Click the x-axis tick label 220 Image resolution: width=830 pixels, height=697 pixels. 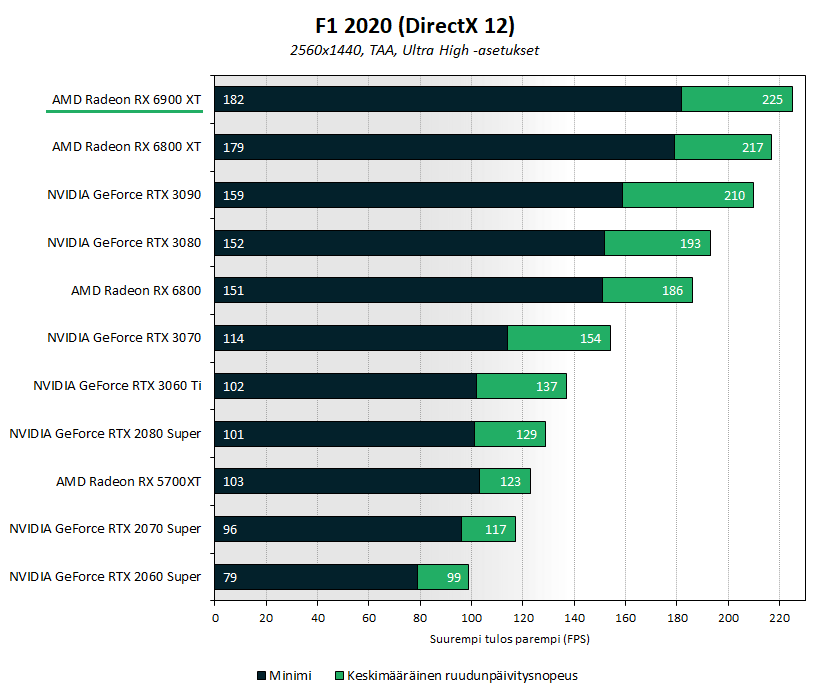[779, 618]
